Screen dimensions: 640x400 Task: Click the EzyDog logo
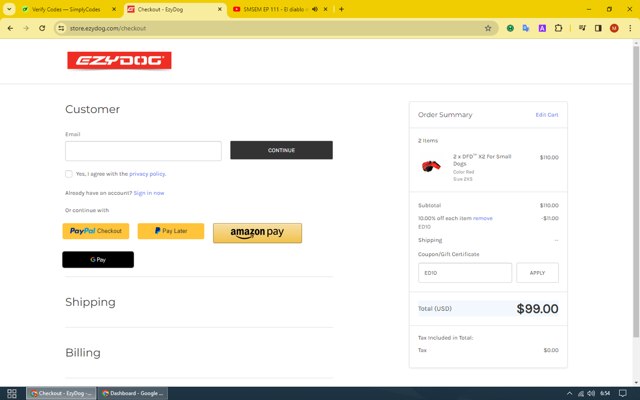(x=119, y=60)
